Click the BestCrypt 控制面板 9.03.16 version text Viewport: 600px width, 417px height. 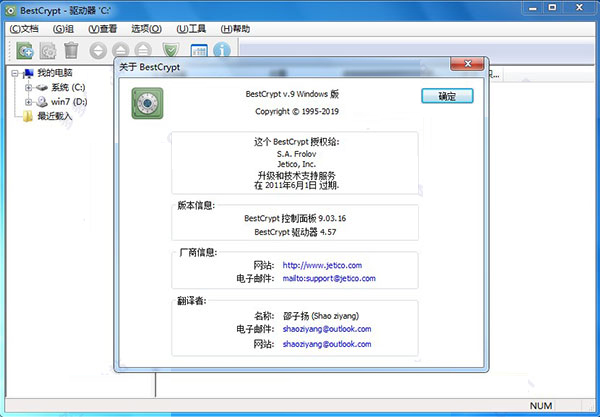(295, 218)
